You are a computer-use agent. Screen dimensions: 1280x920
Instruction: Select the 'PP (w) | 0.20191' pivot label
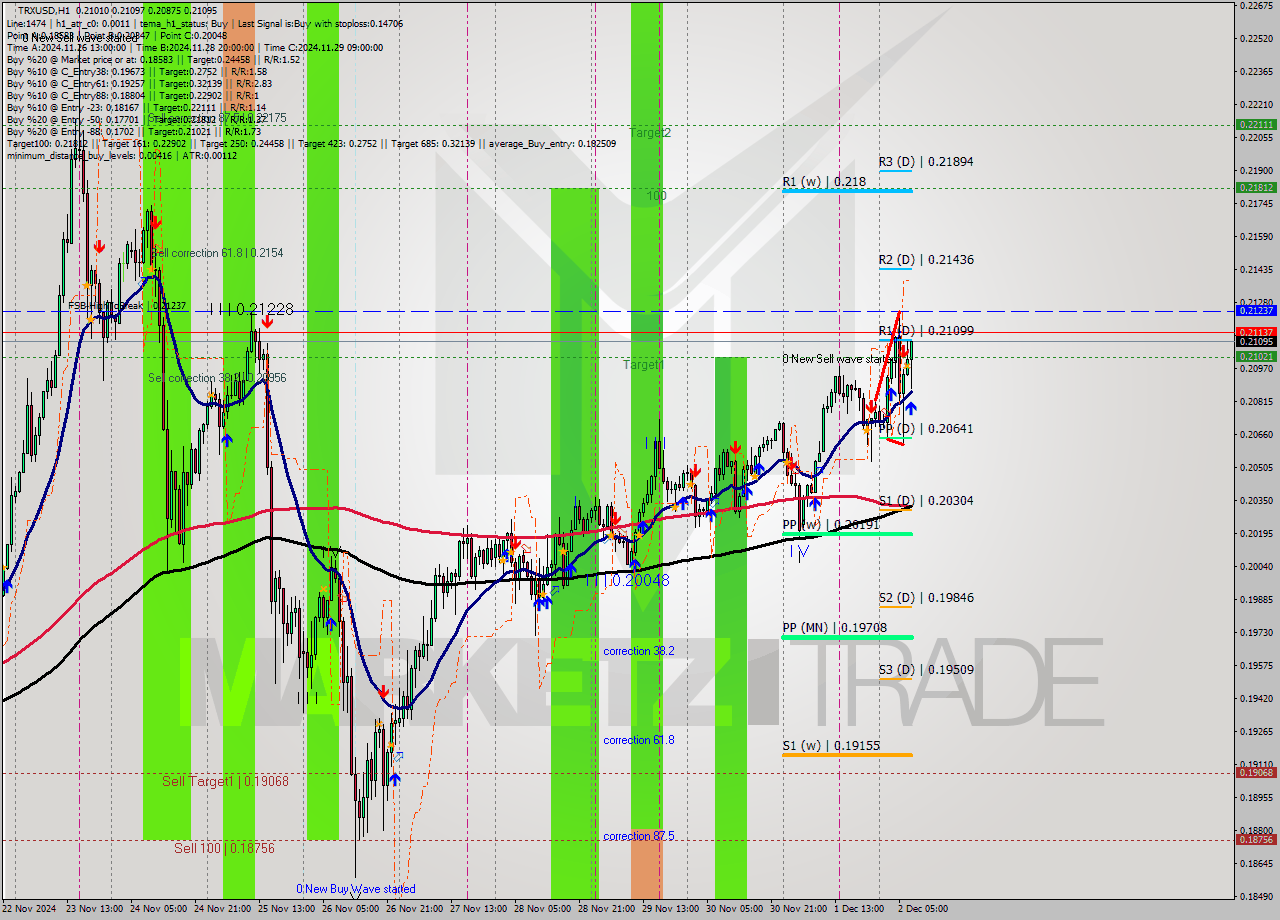pos(831,524)
